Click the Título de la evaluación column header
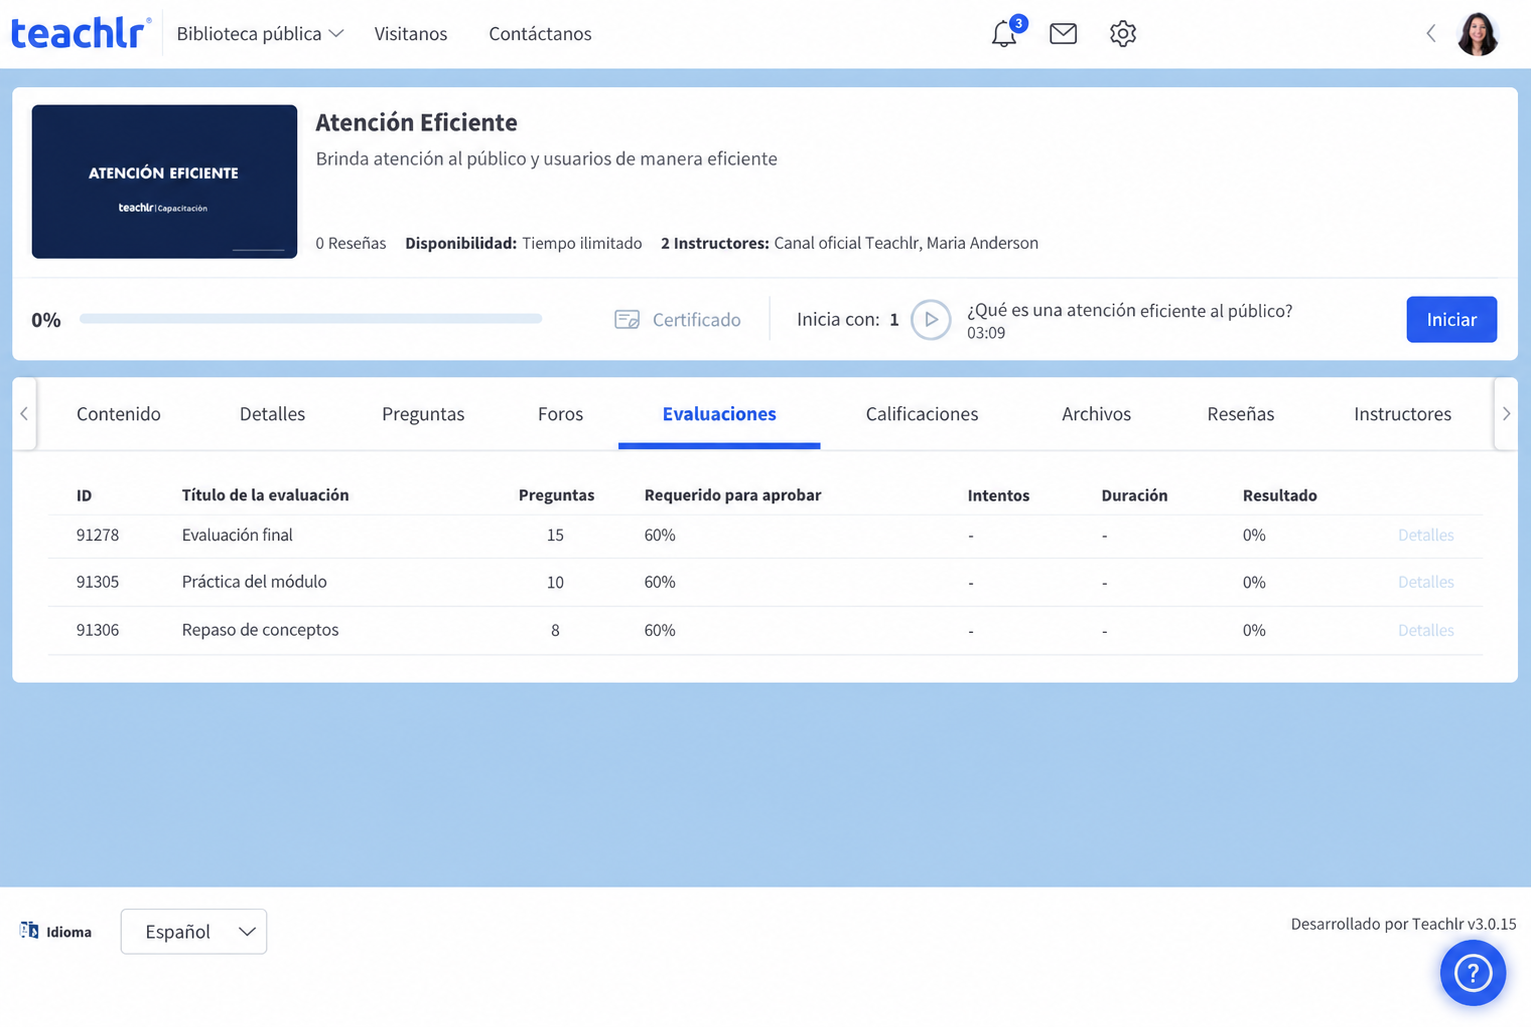The image size is (1531, 1027). point(265,495)
